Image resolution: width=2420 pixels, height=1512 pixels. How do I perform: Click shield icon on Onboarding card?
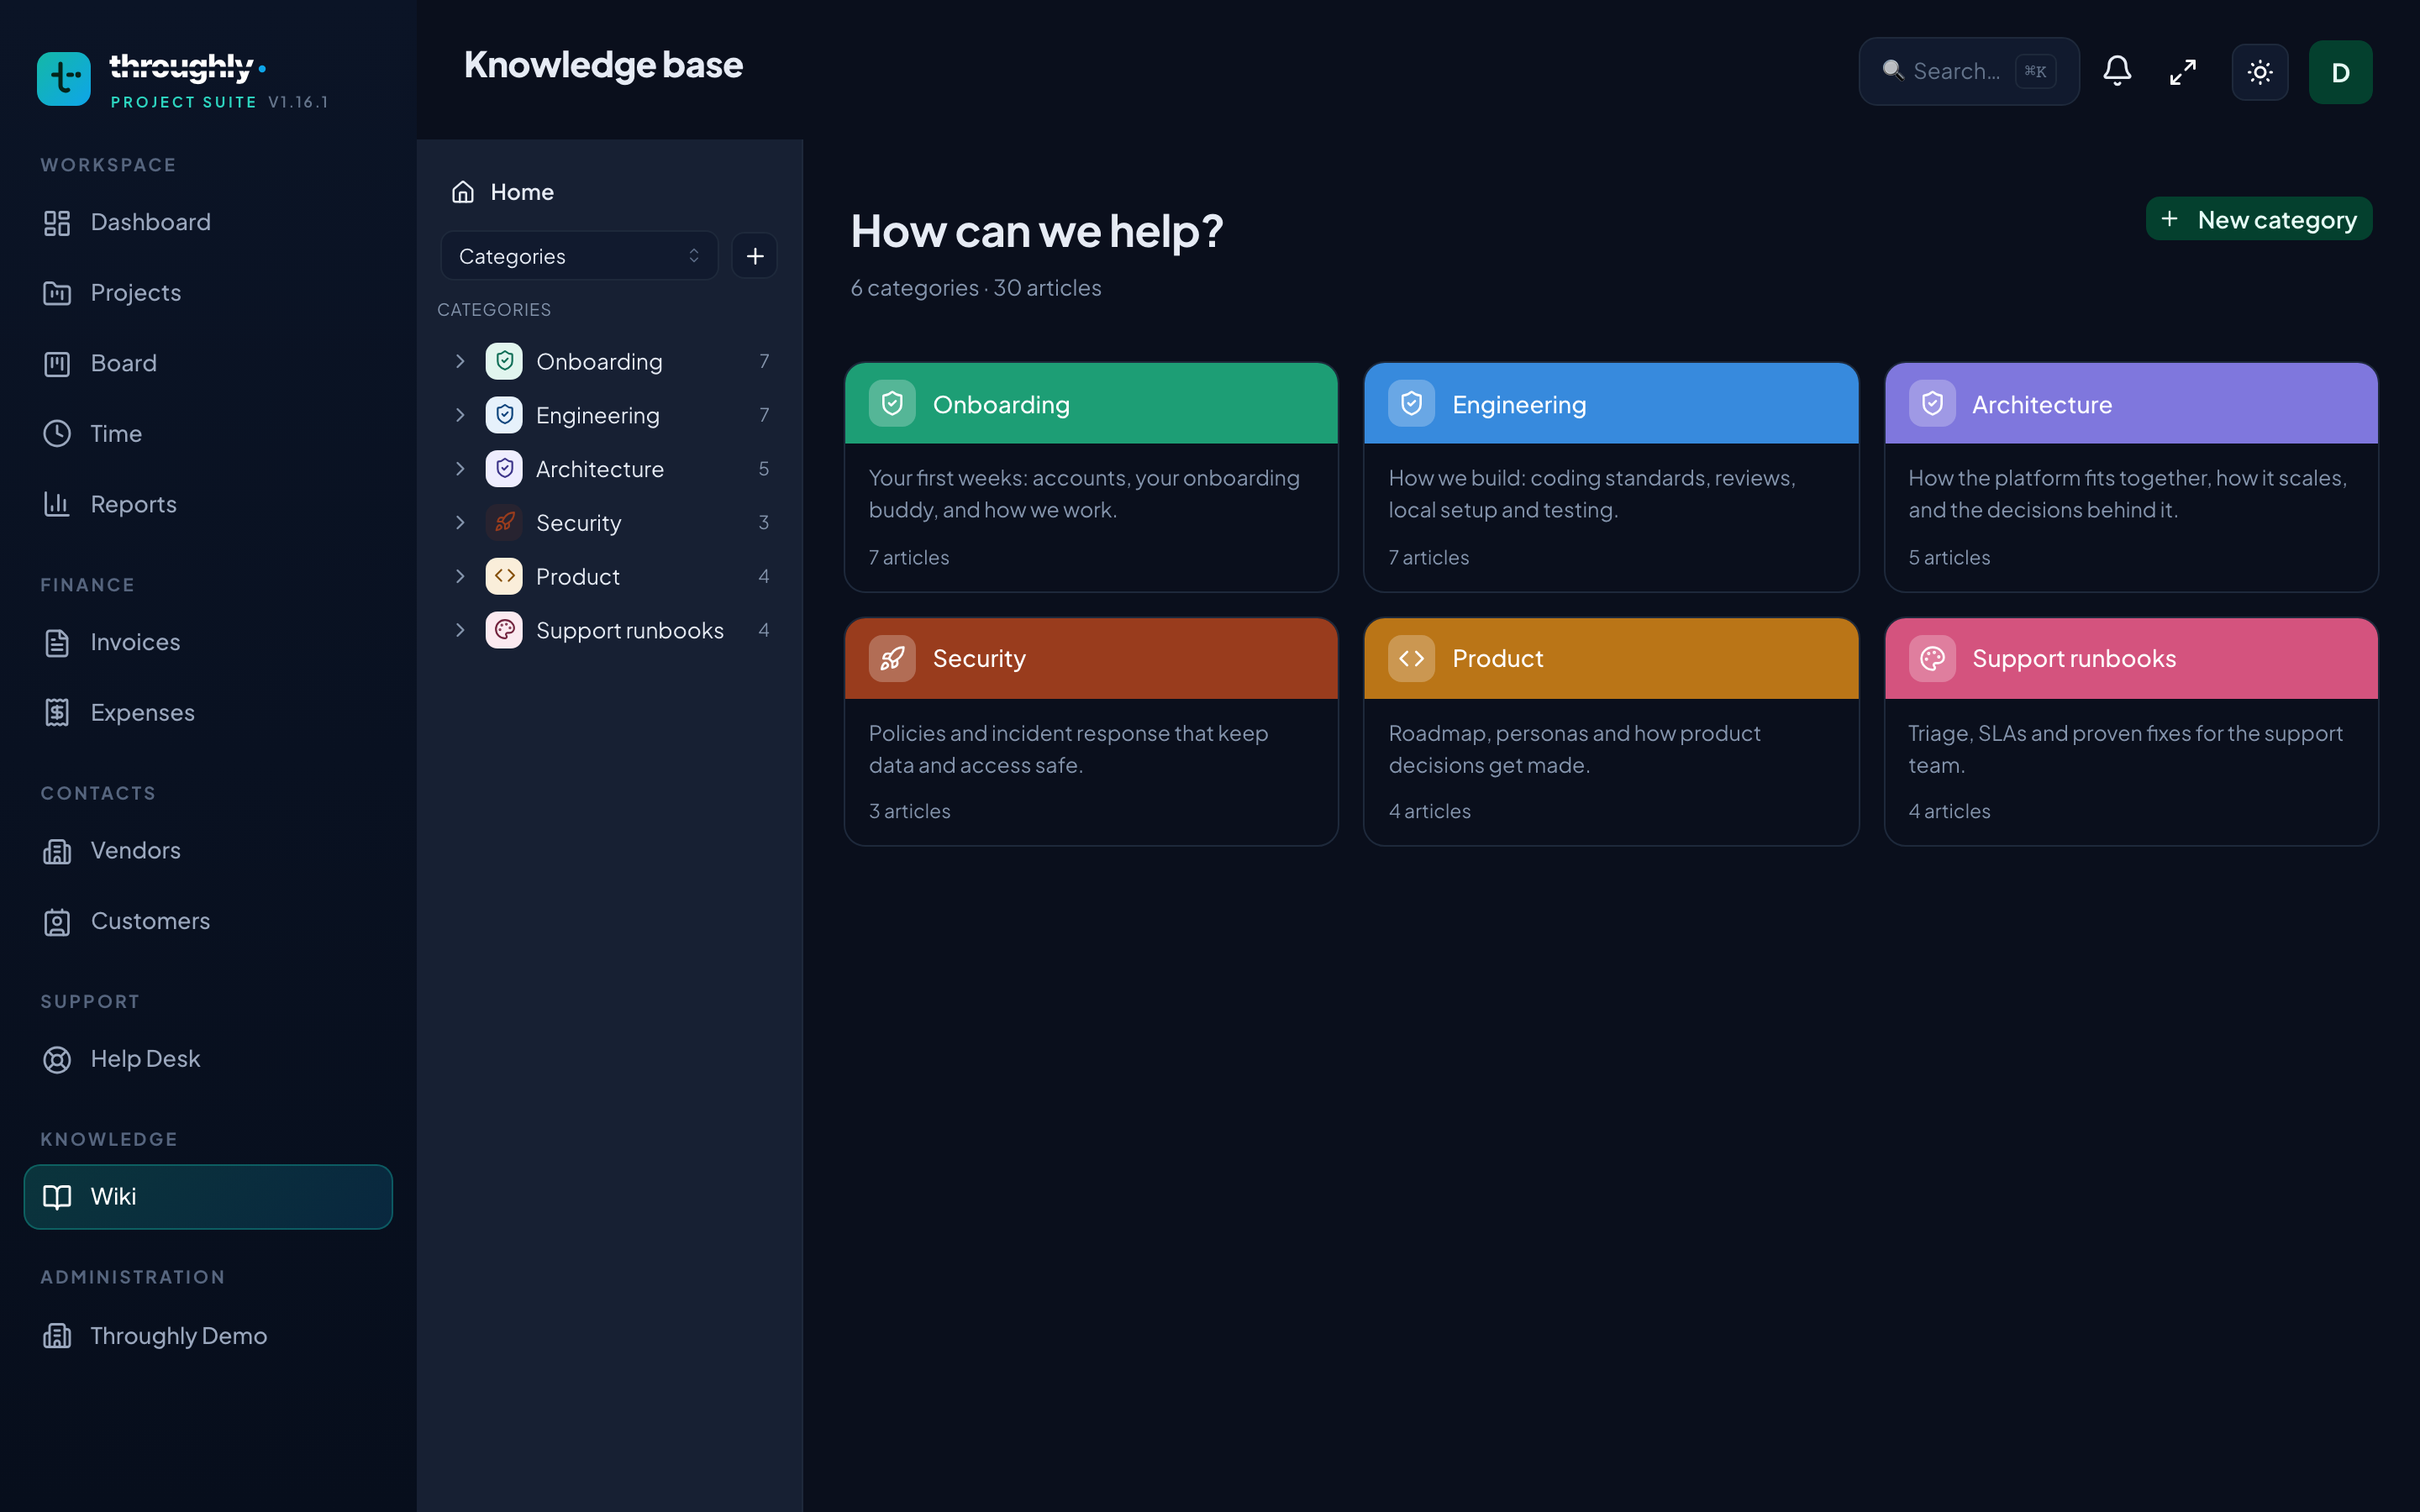[x=892, y=404]
